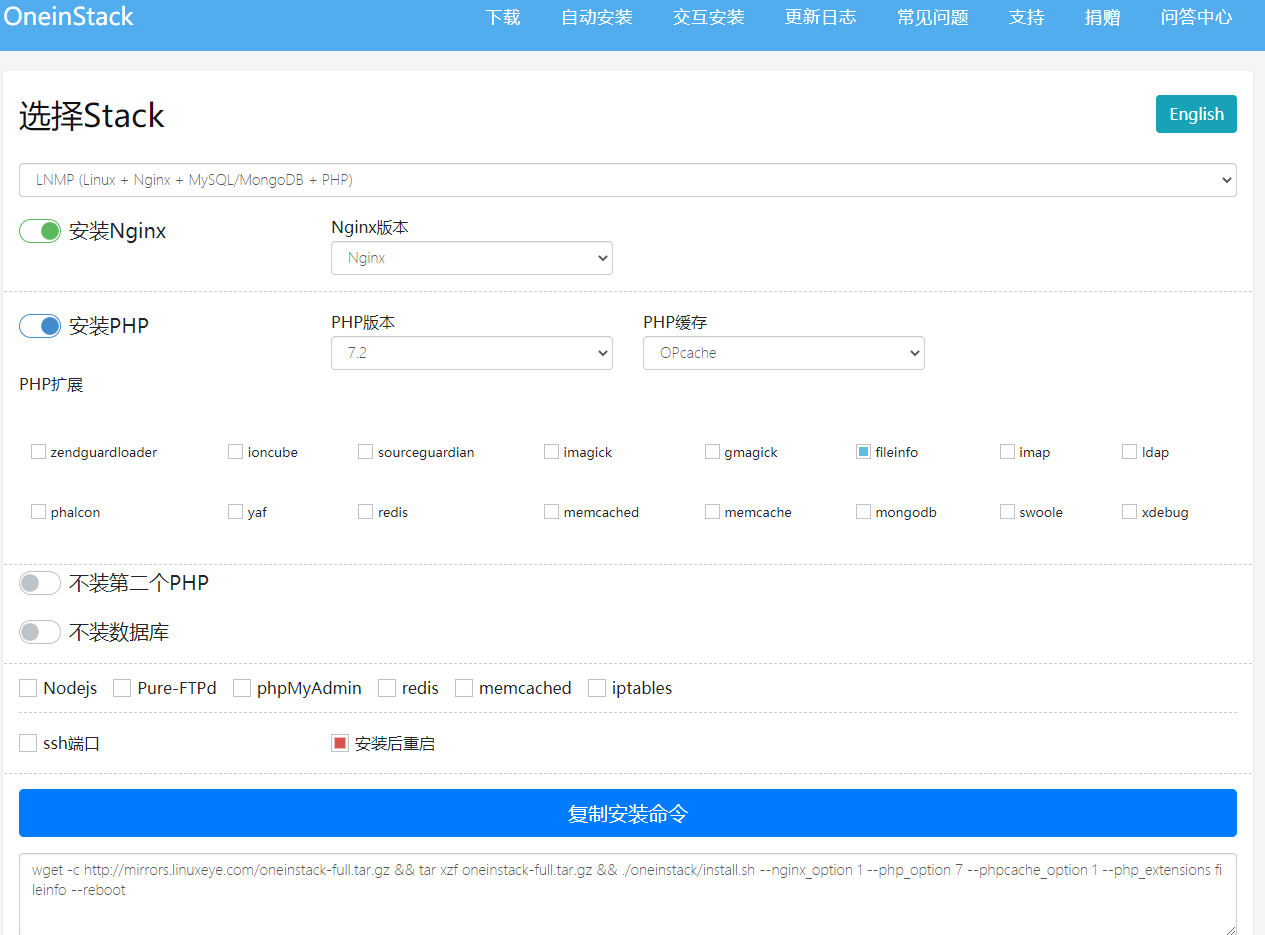
Task: Click inside the install command text area
Action: pyautogui.click(x=628, y=894)
